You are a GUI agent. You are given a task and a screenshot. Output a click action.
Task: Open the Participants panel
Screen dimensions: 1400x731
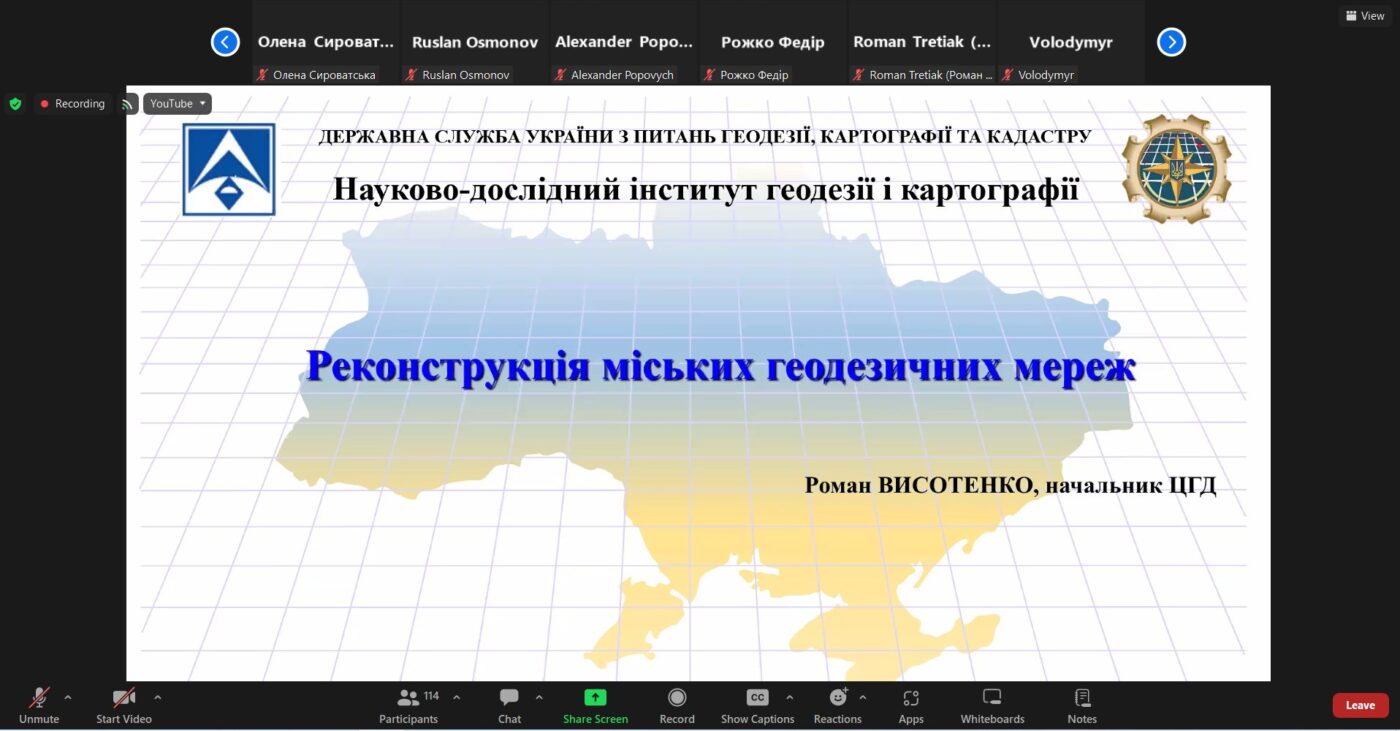coord(408,705)
